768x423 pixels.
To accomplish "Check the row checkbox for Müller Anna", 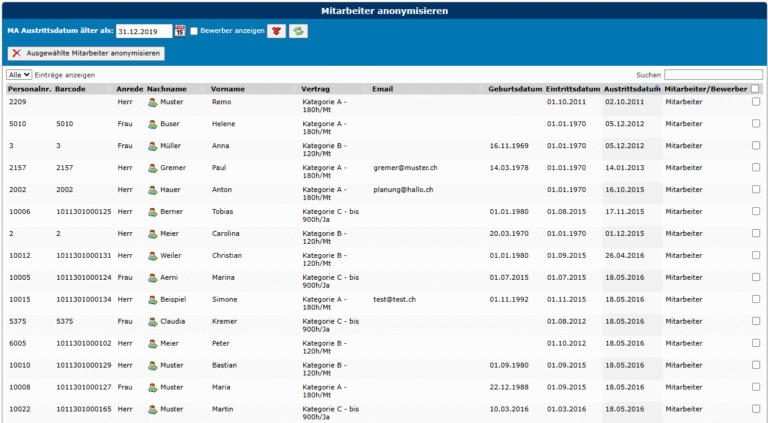I will click(756, 146).
